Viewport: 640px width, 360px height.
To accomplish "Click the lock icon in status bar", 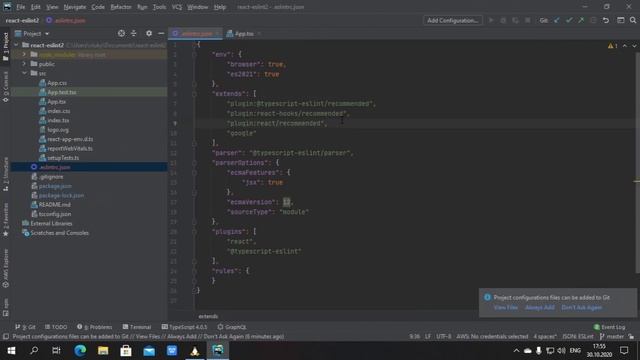I will coord(631,337).
